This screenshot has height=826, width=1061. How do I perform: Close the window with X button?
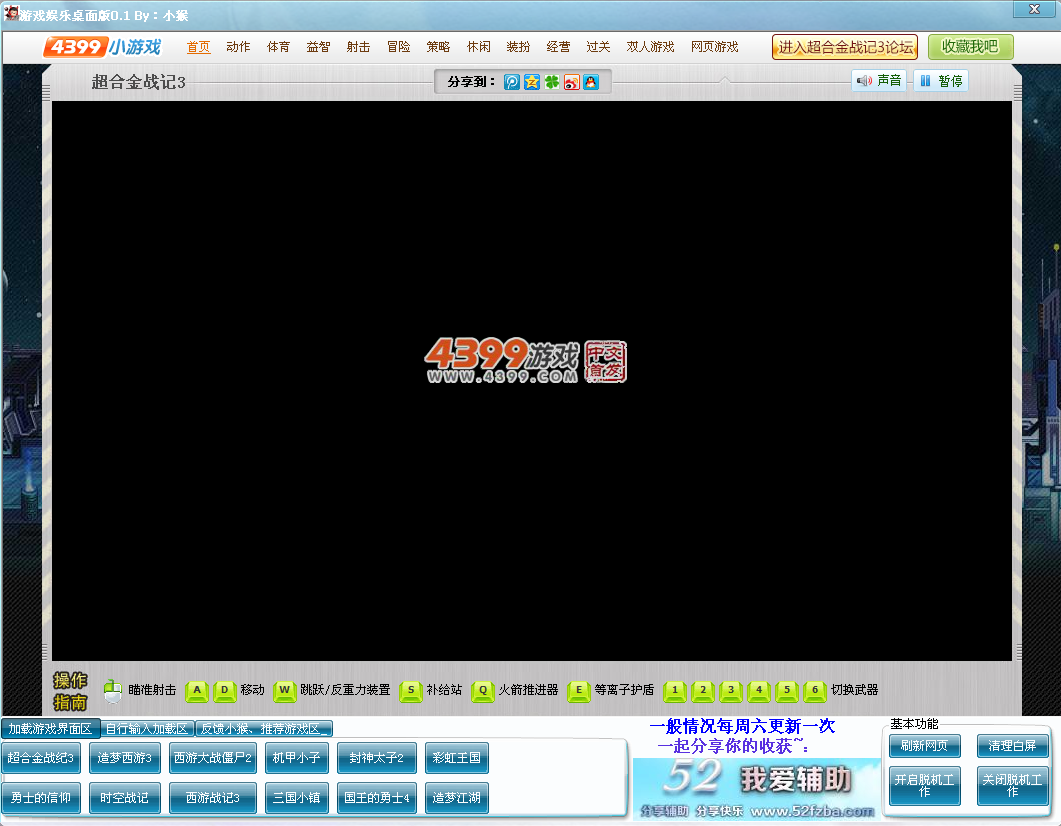(x=1033, y=9)
